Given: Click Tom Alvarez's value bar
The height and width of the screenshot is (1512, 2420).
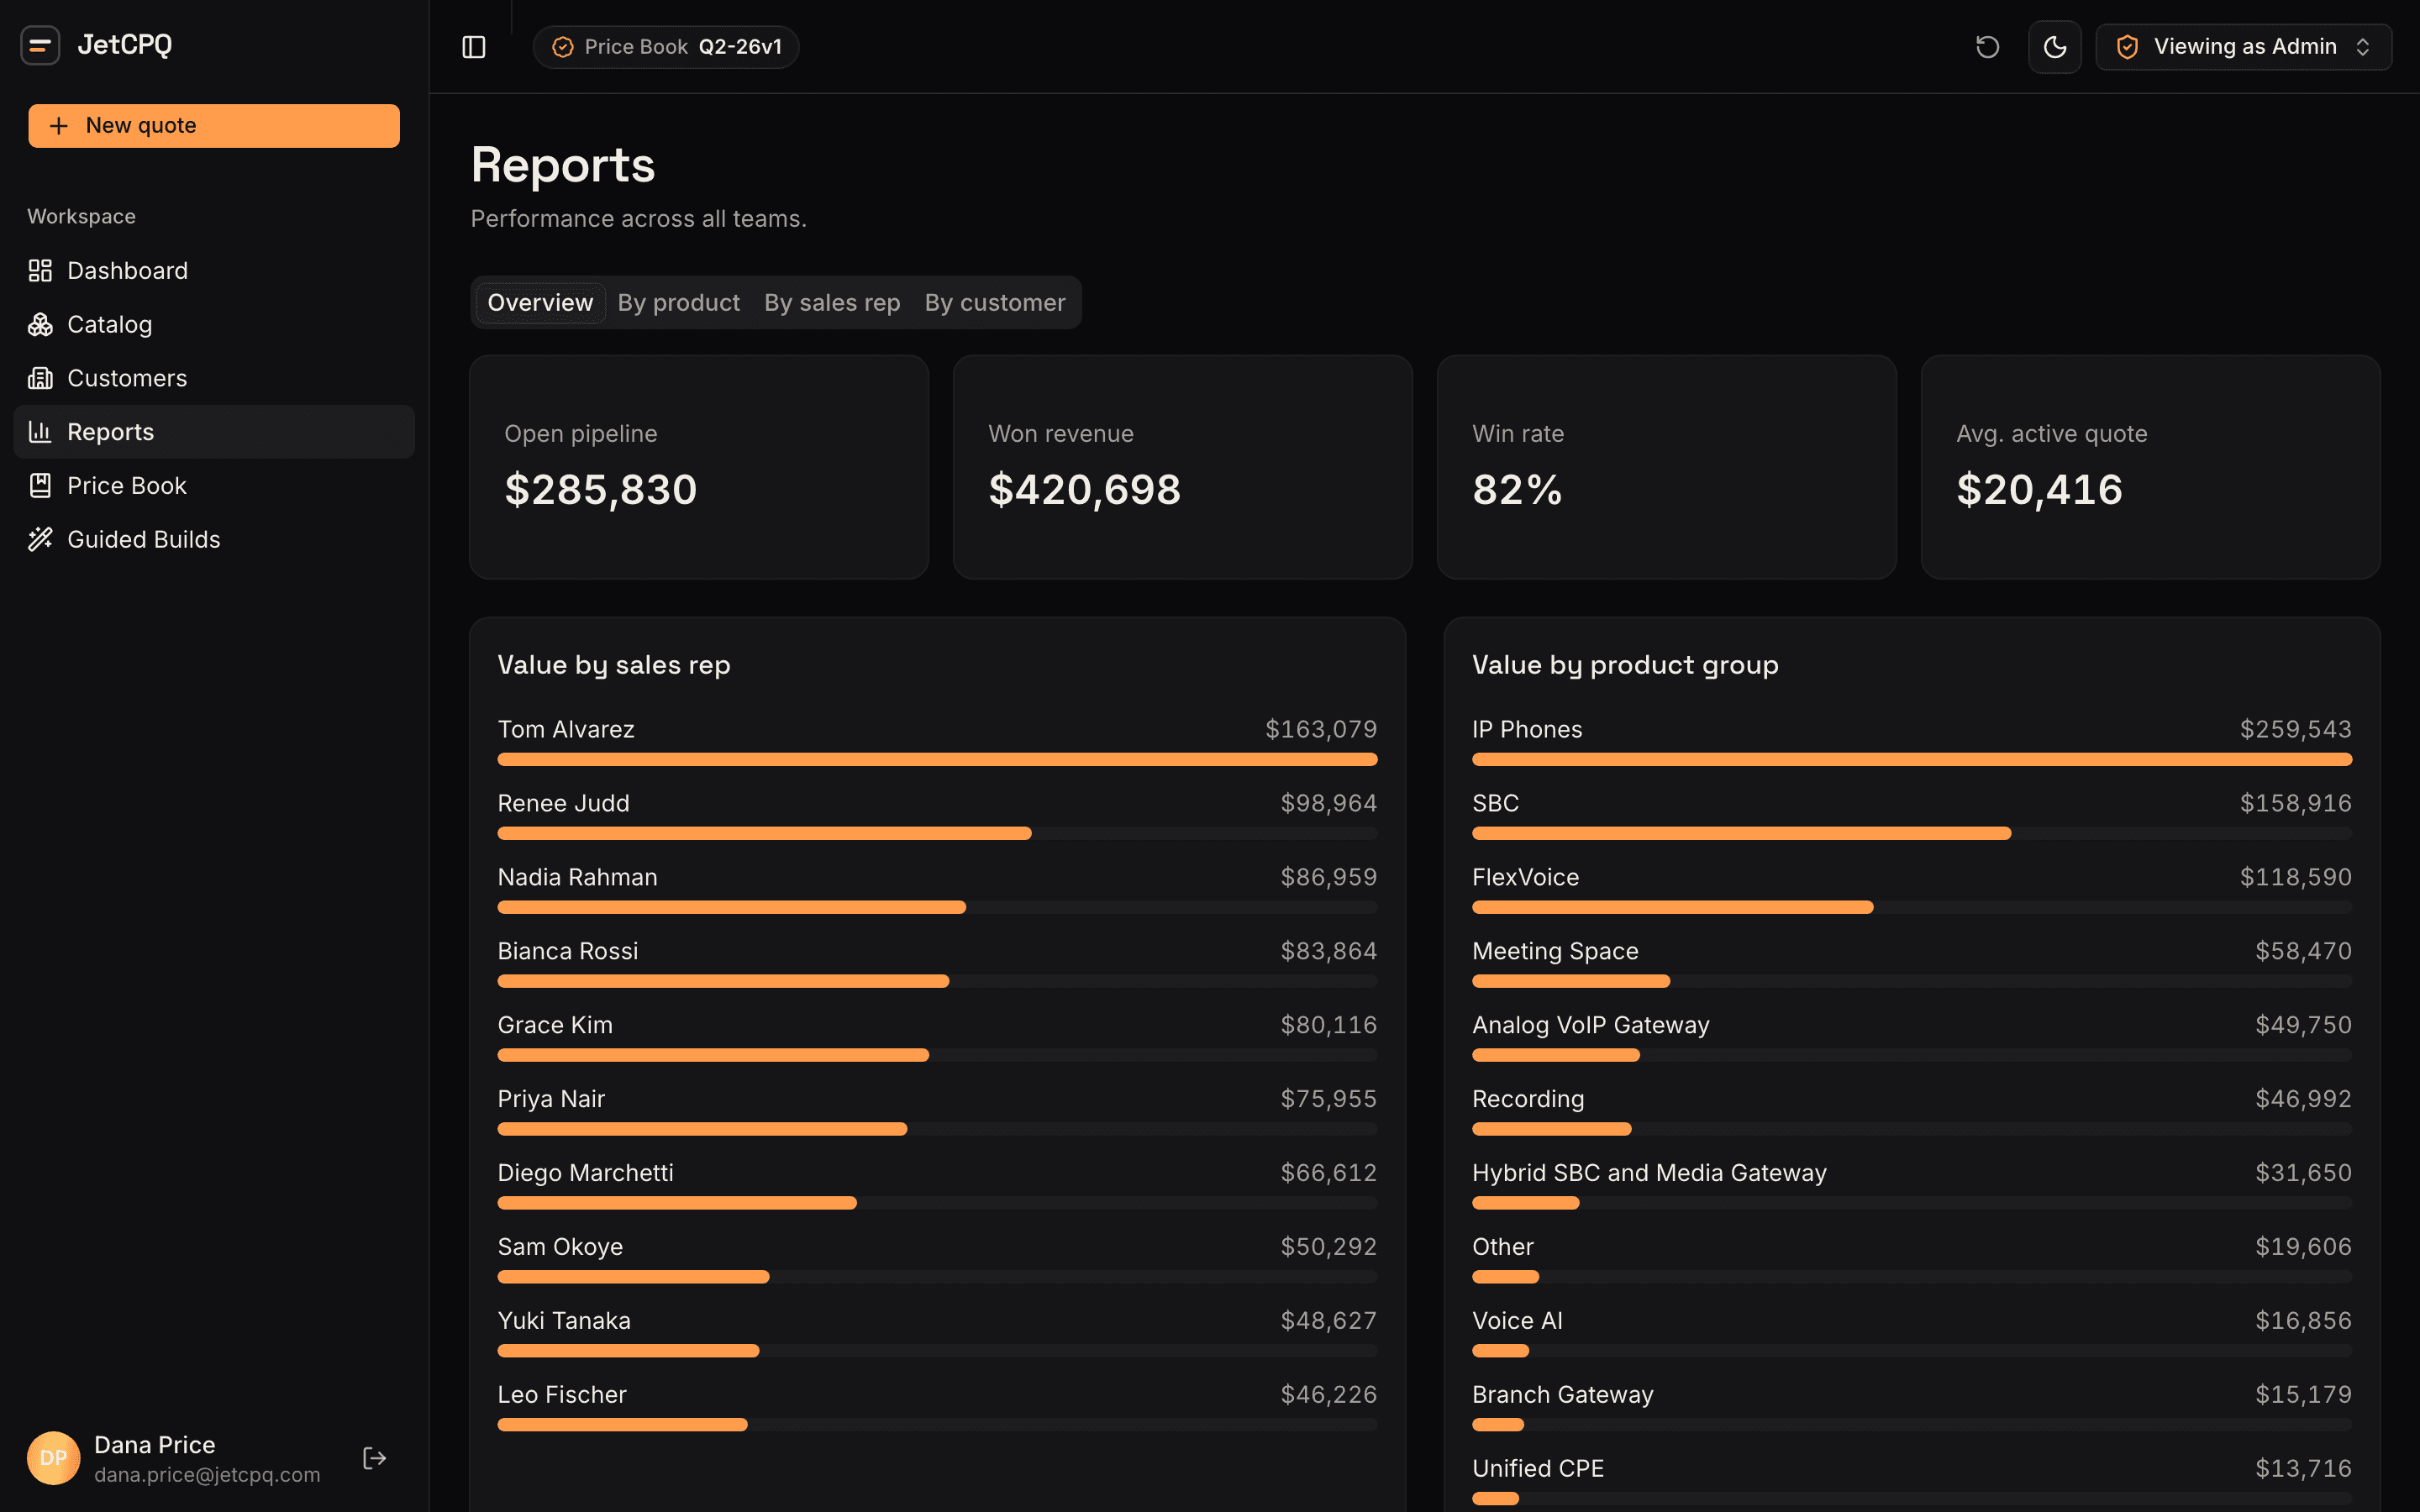Looking at the screenshot, I should point(937,760).
